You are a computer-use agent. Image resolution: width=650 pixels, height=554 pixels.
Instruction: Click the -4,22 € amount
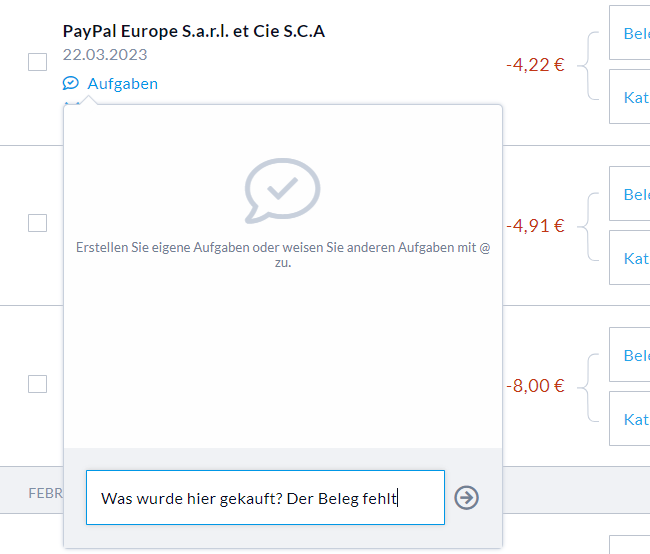click(535, 65)
